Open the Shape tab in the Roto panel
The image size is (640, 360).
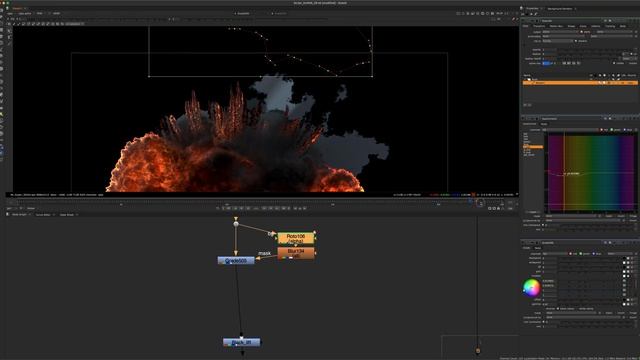tap(571, 26)
